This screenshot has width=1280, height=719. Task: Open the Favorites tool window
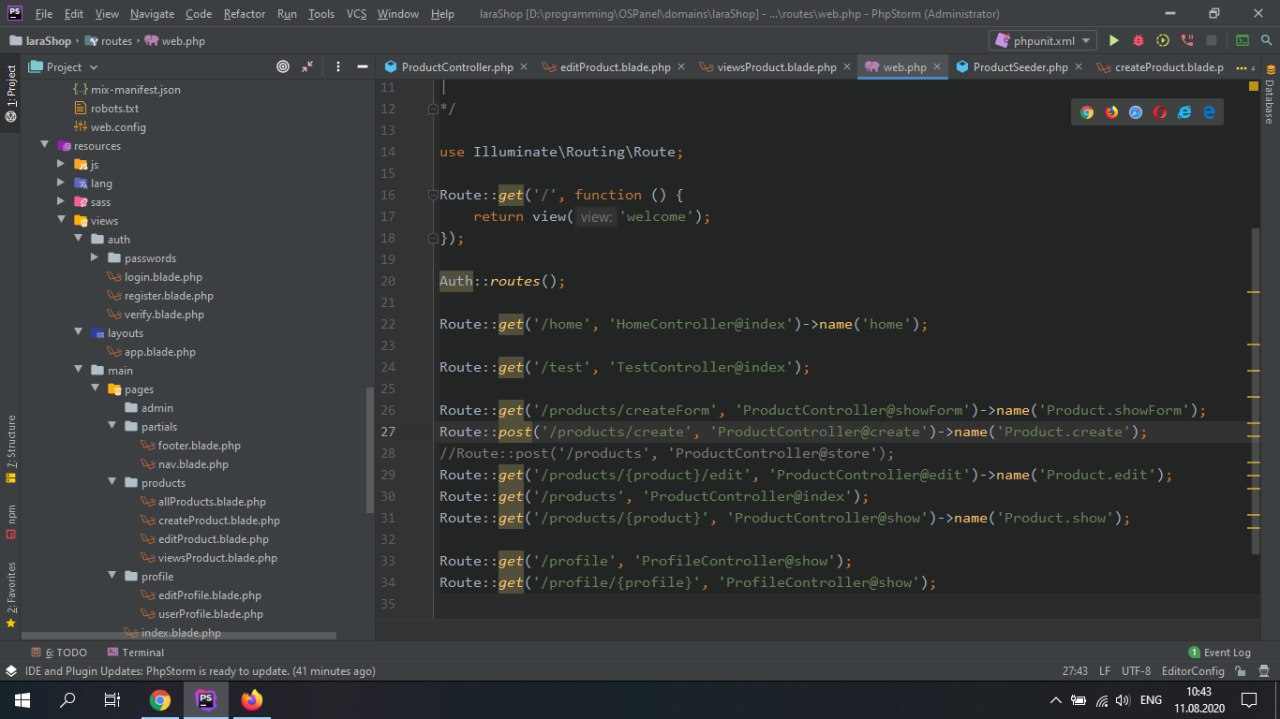tap(11, 595)
